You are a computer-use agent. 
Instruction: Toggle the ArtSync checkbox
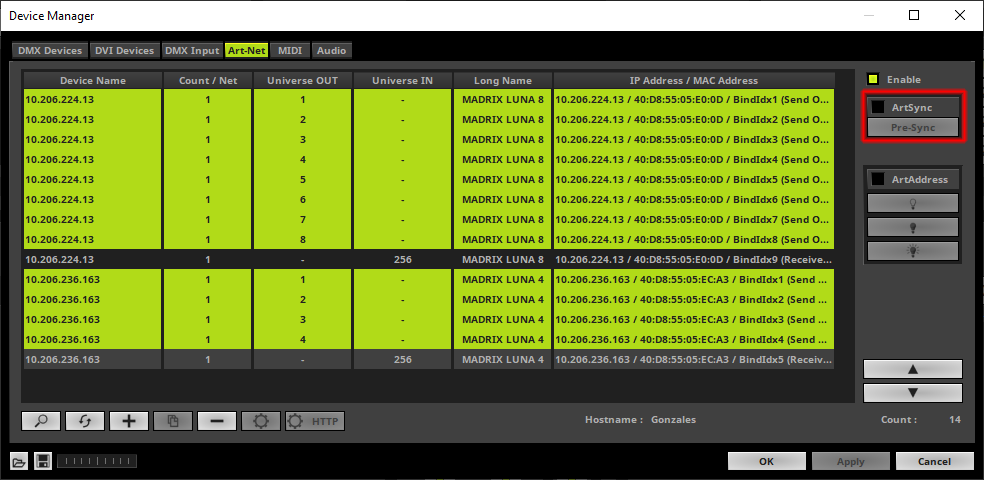pos(877,107)
